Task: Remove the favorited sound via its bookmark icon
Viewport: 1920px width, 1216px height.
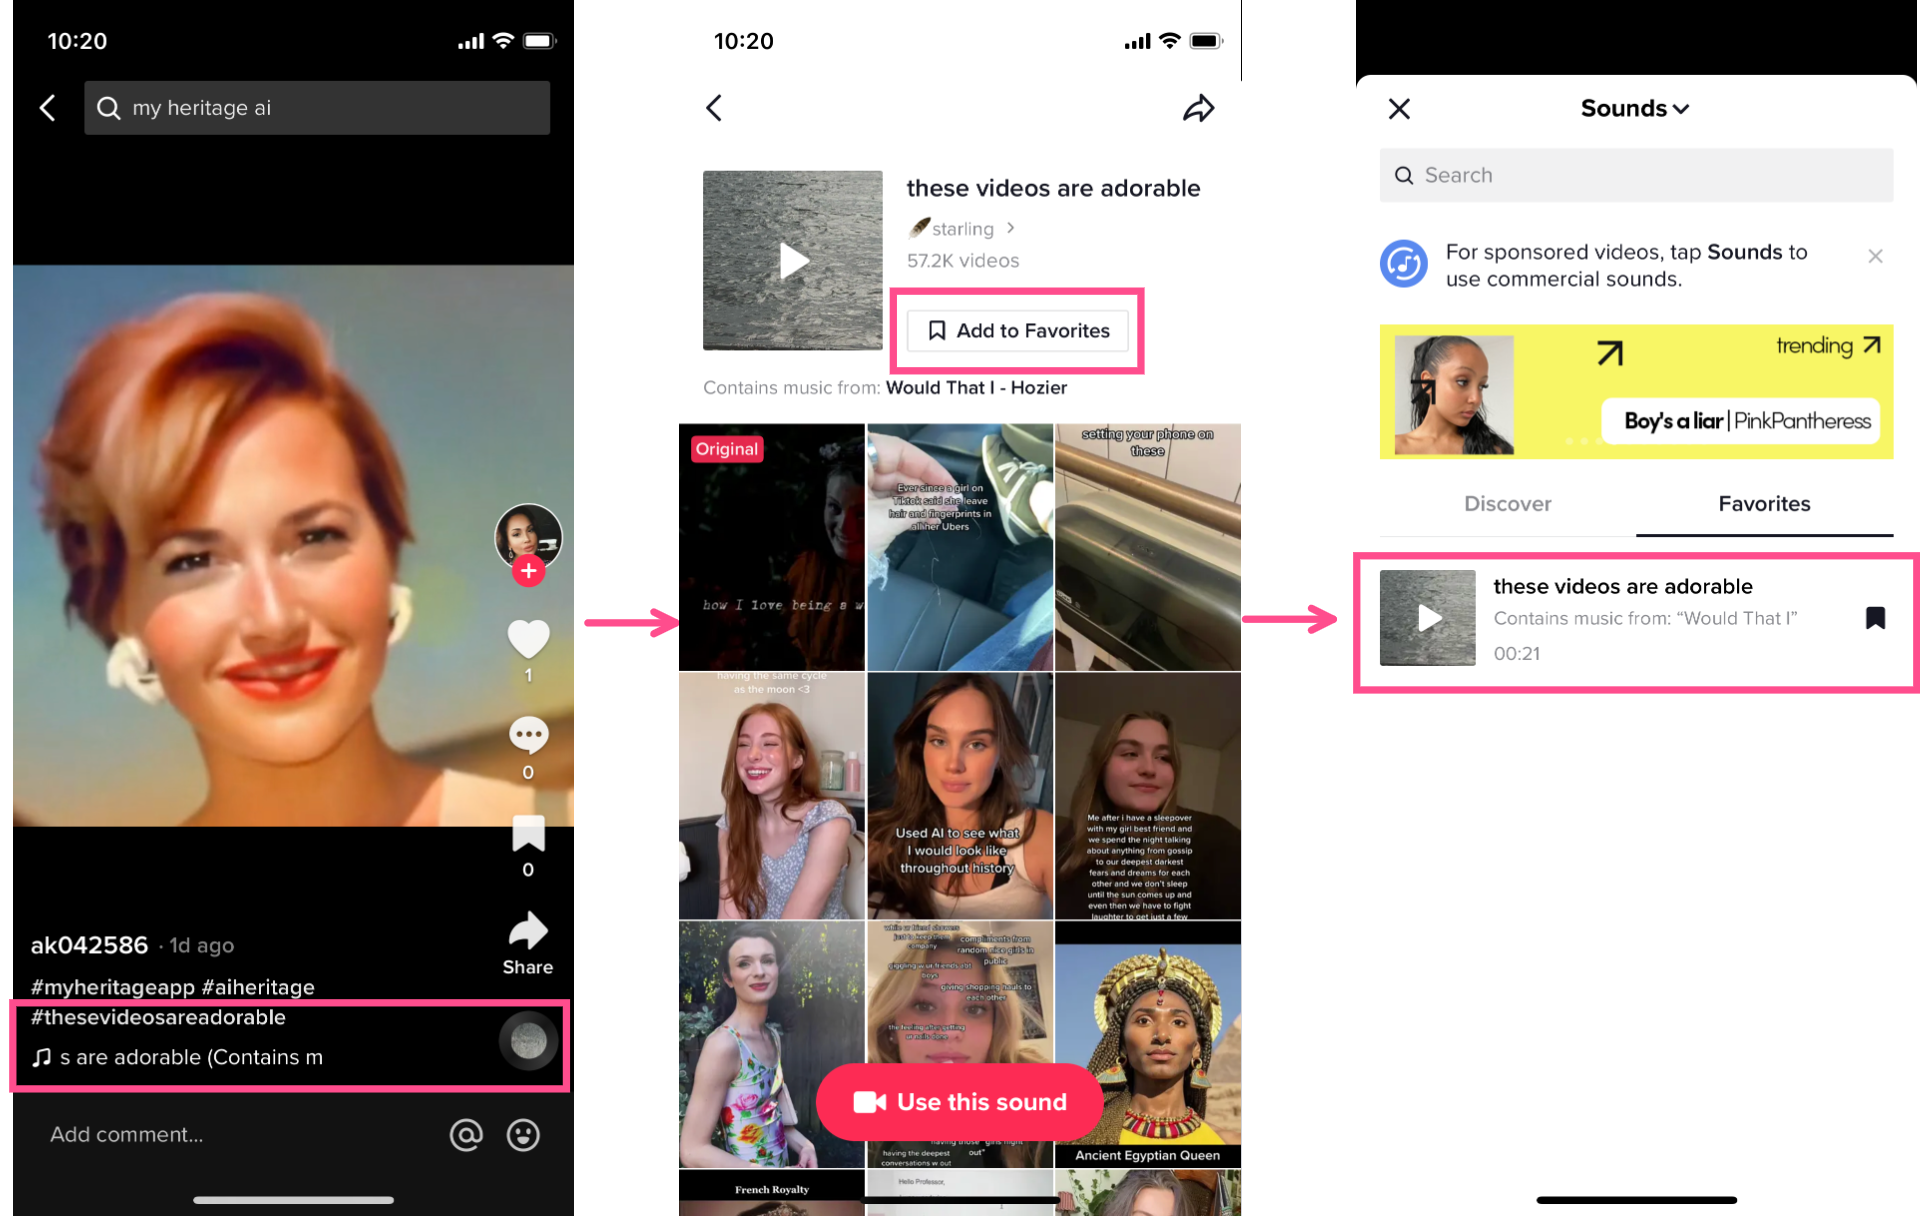Action: point(1875,618)
